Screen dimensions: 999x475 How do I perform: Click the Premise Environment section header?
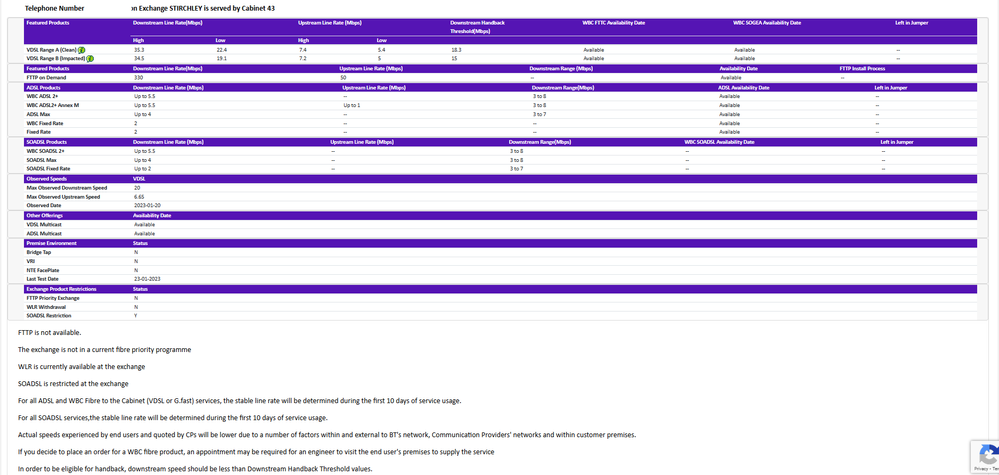pos(50,243)
